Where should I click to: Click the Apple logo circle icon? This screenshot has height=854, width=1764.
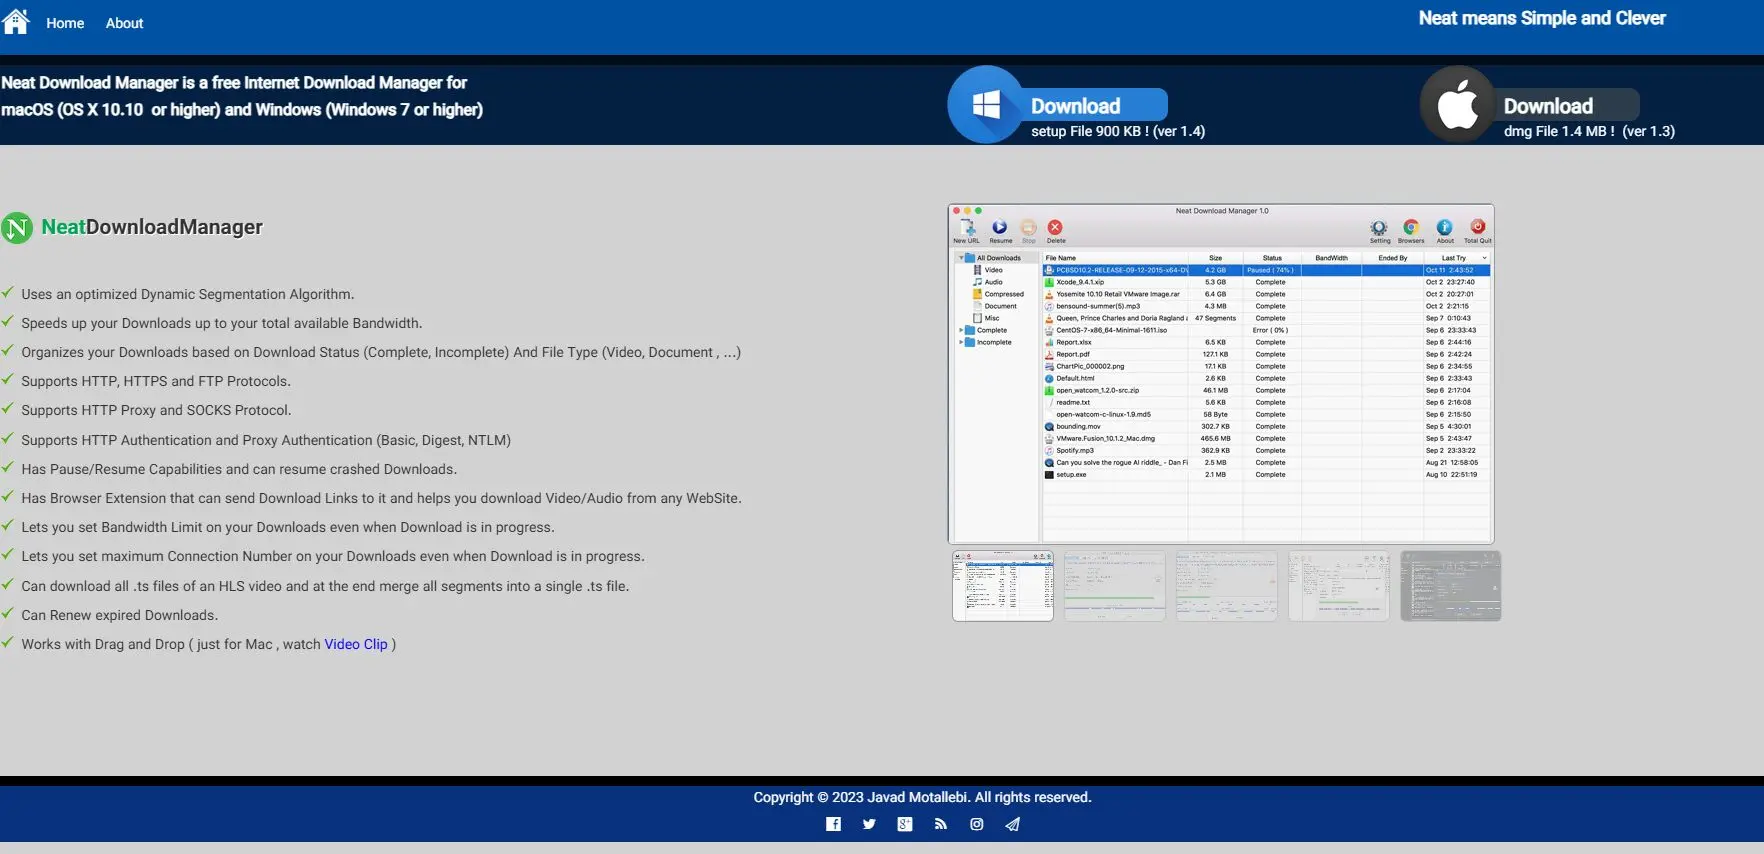point(1457,105)
